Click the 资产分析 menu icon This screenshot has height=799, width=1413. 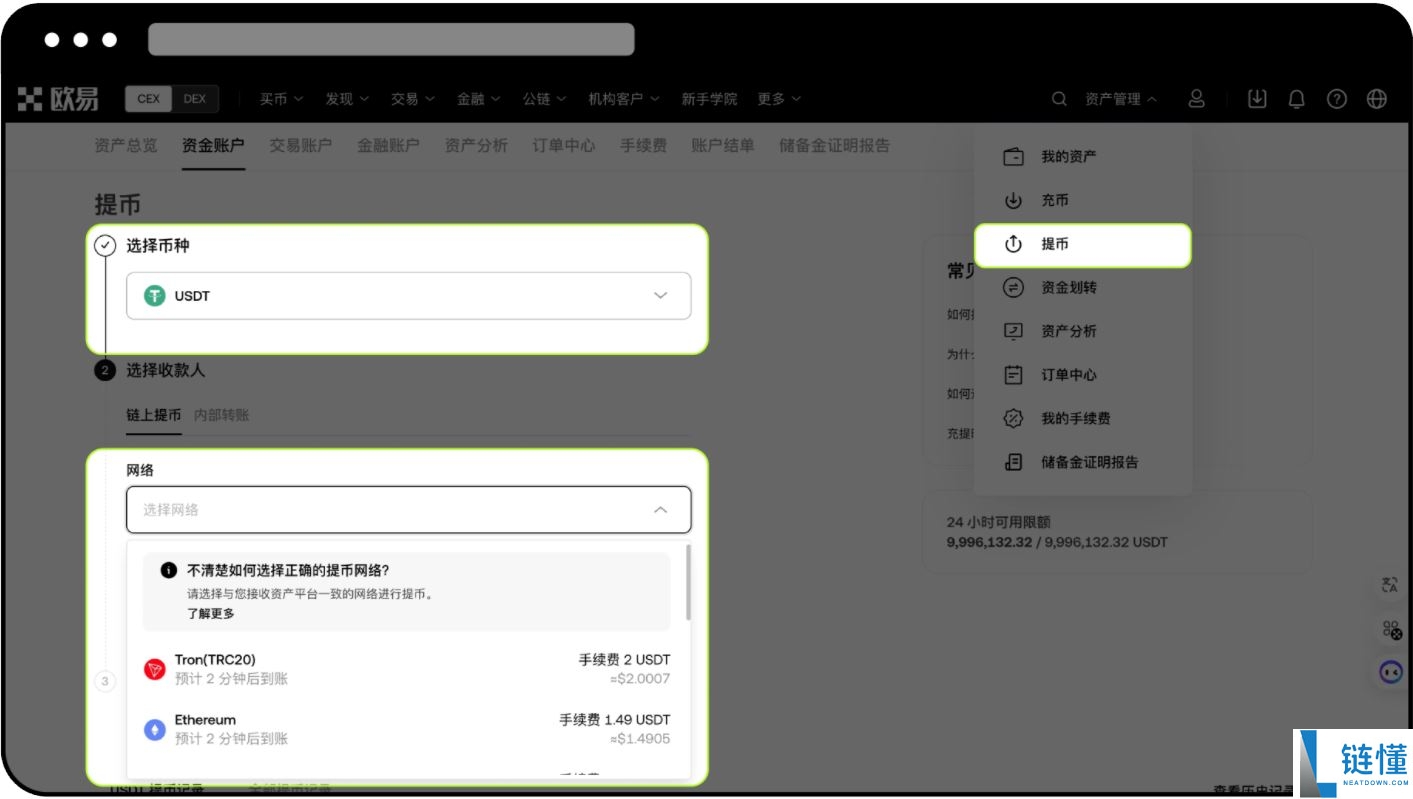(1013, 331)
